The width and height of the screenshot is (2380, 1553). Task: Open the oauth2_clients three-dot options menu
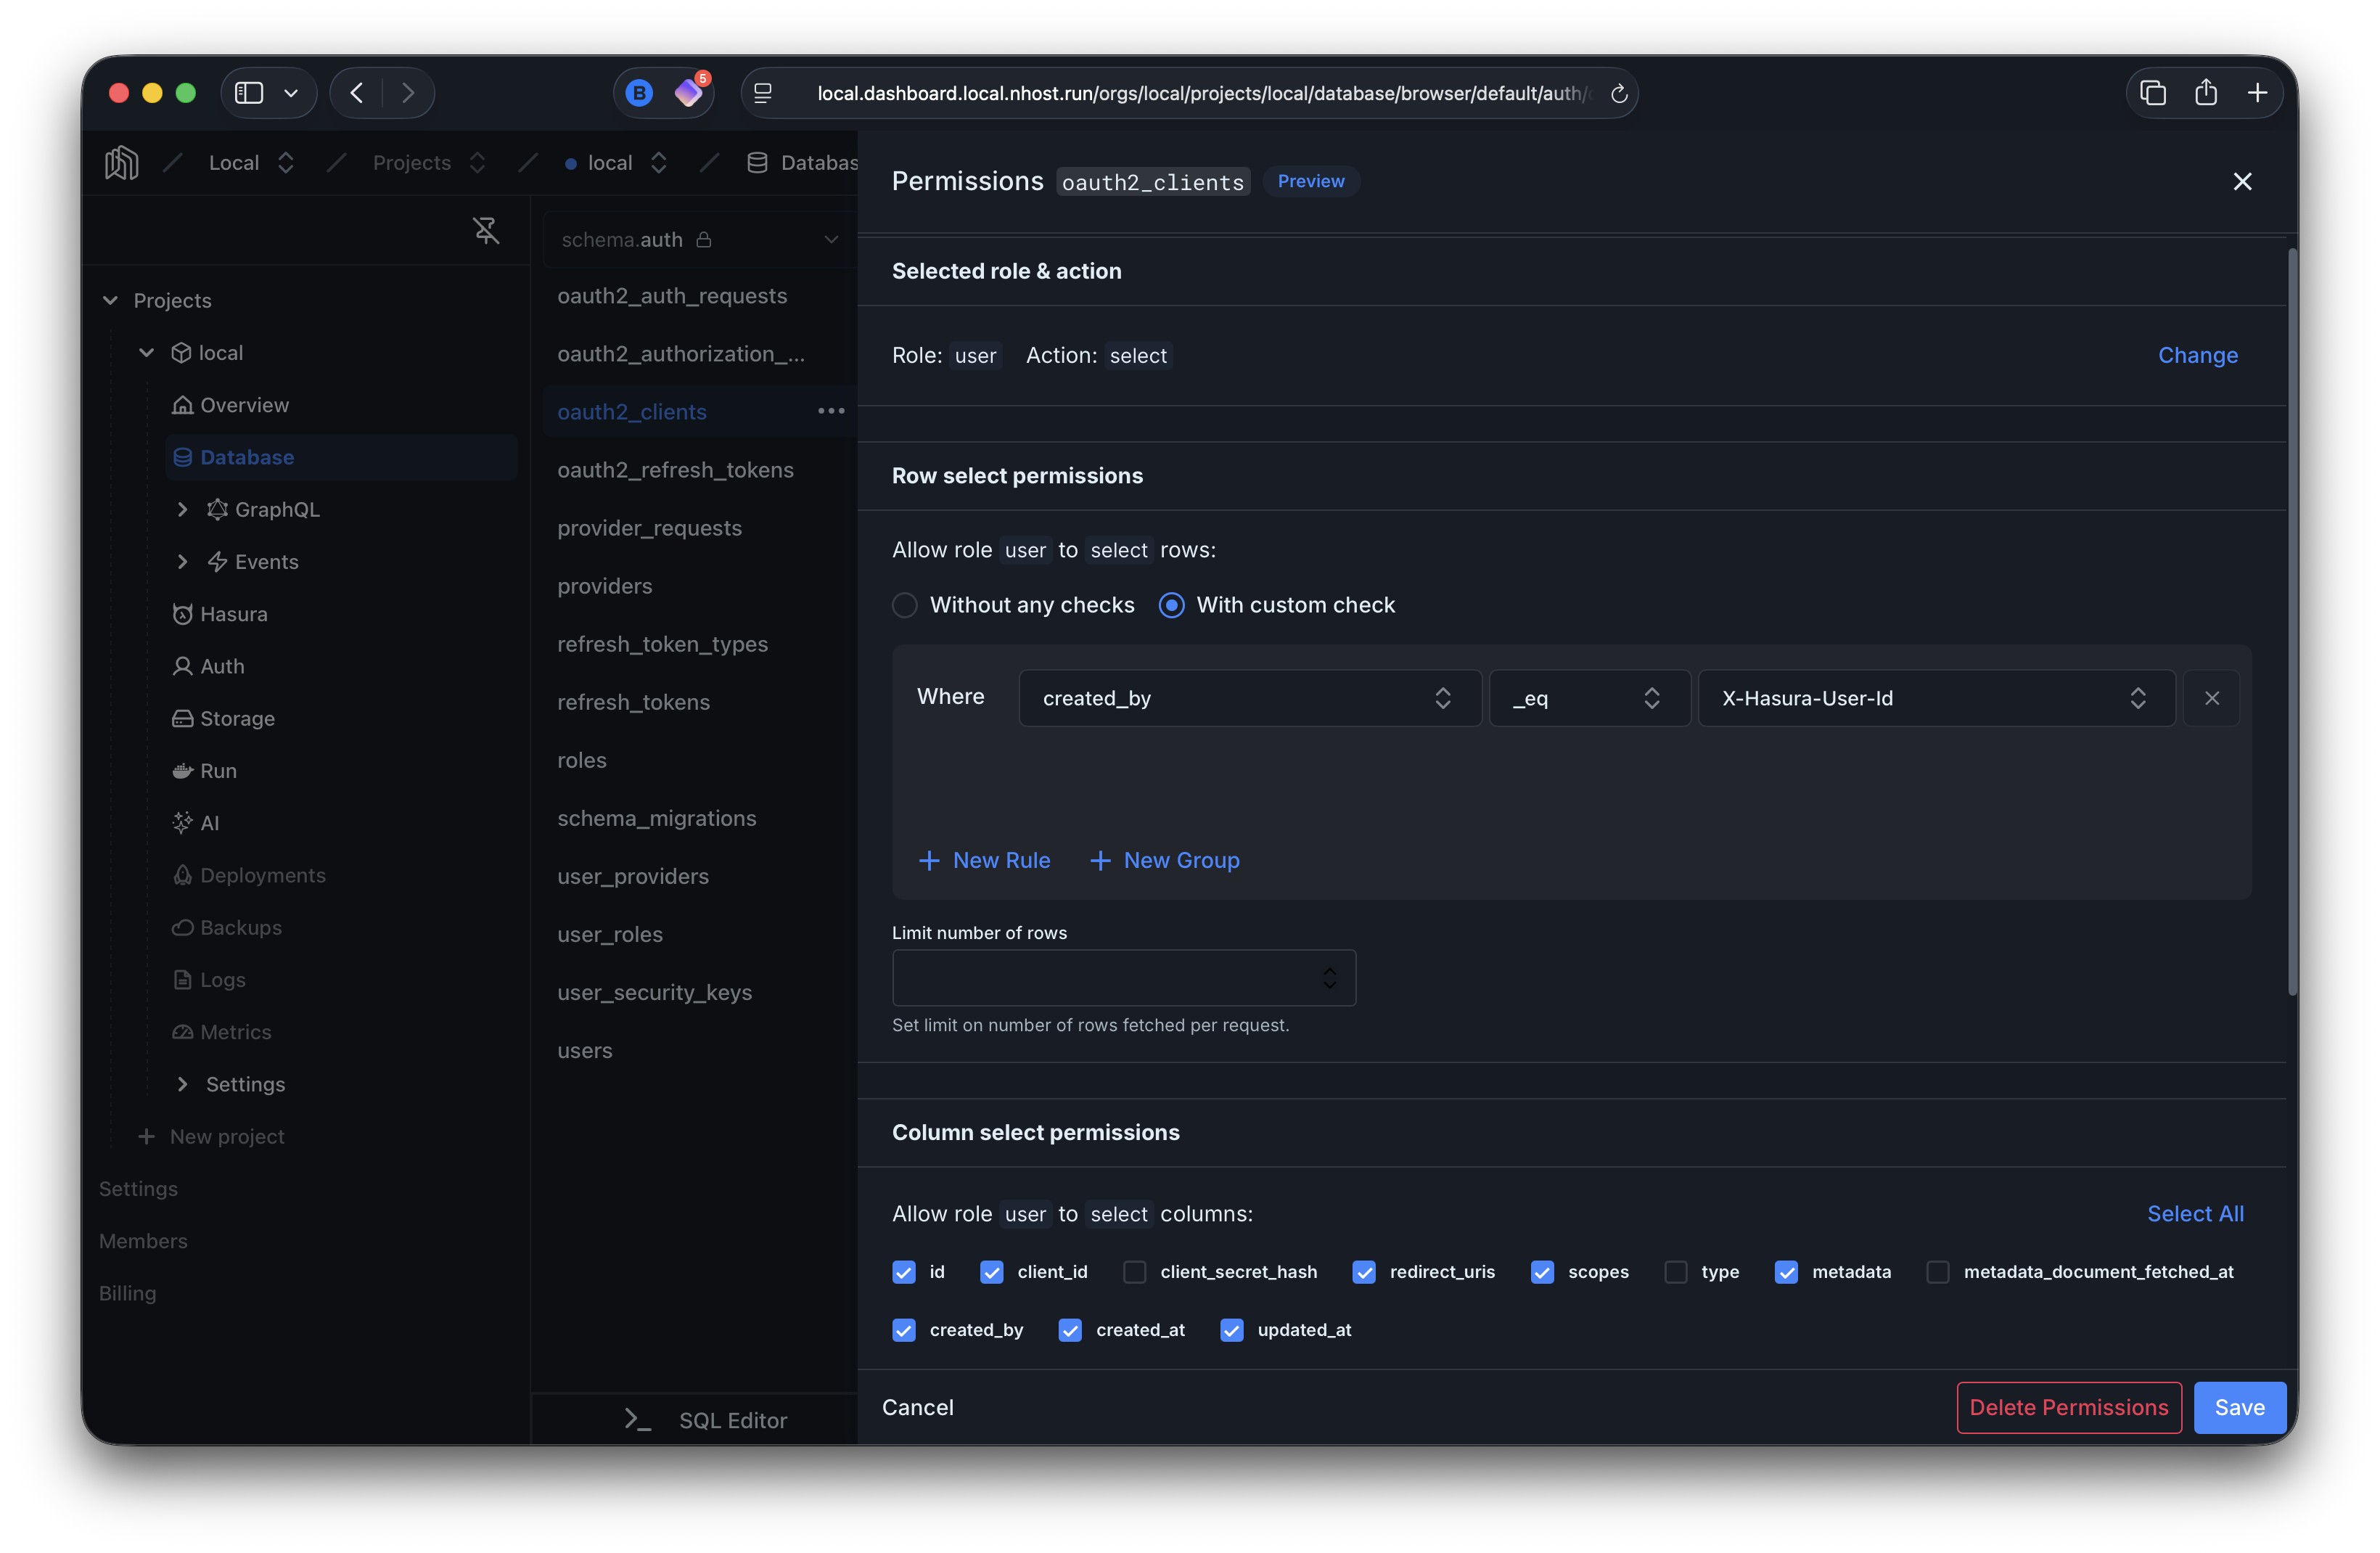tap(831, 411)
